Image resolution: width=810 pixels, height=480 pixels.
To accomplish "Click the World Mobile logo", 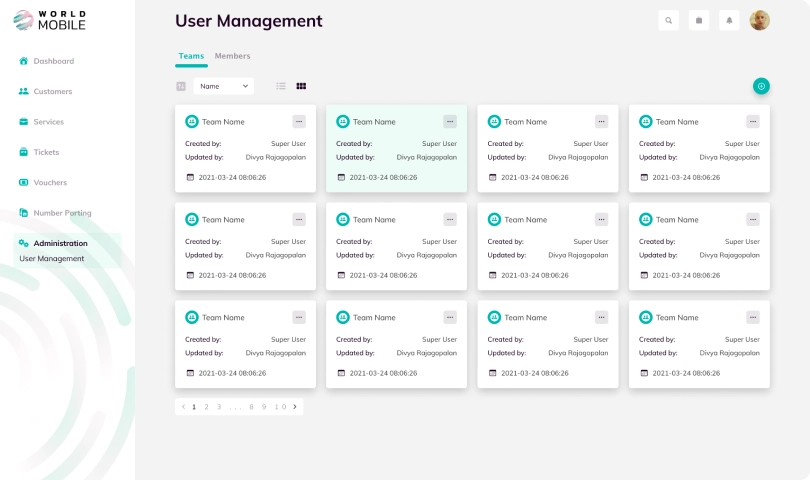I will [x=50, y=19].
